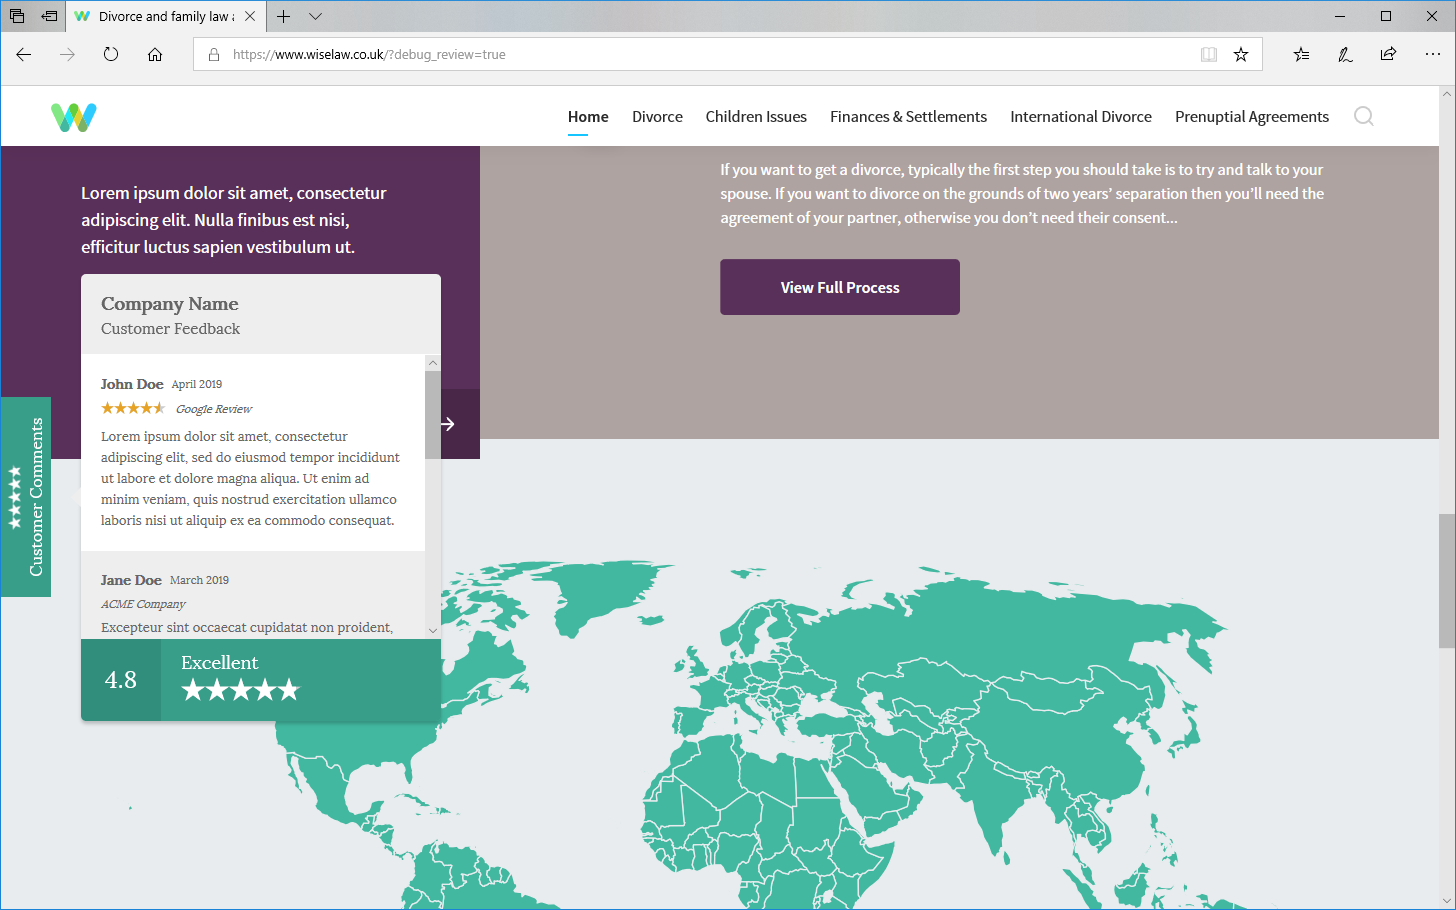Click the ACME Company label
Image resolution: width=1456 pixels, height=910 pixels.
[x=143, y=604]
